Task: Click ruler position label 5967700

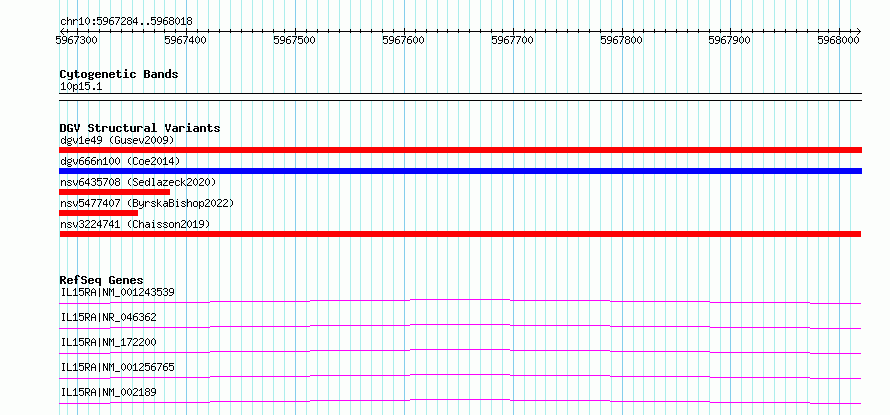Action: (x=512, y=40)
